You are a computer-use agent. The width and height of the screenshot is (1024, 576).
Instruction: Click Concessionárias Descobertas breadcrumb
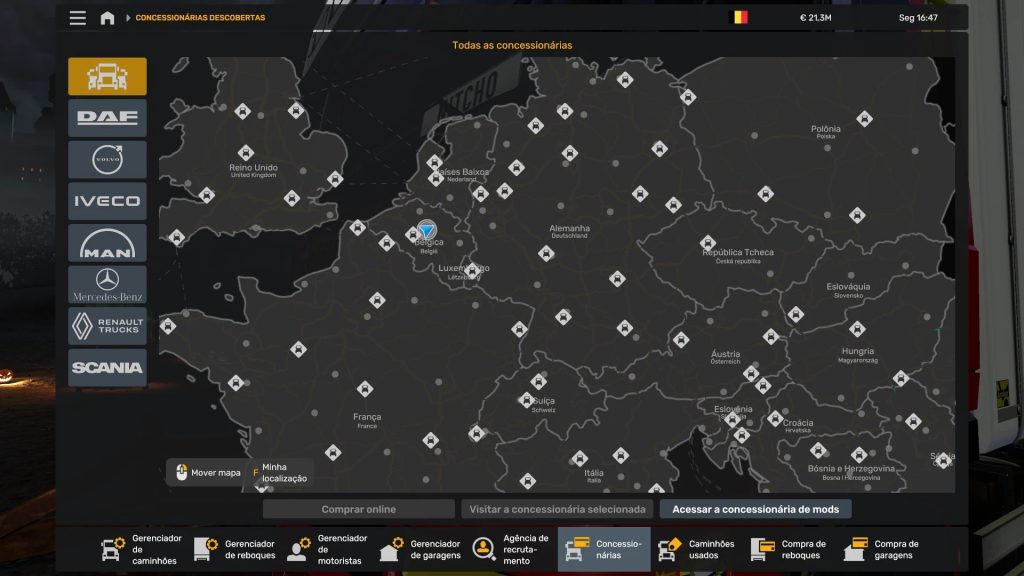coord(200,18)
